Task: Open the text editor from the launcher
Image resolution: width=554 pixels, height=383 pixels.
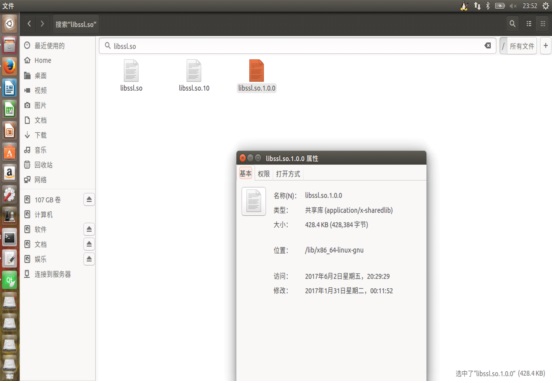Action: (x=10, y=259)
